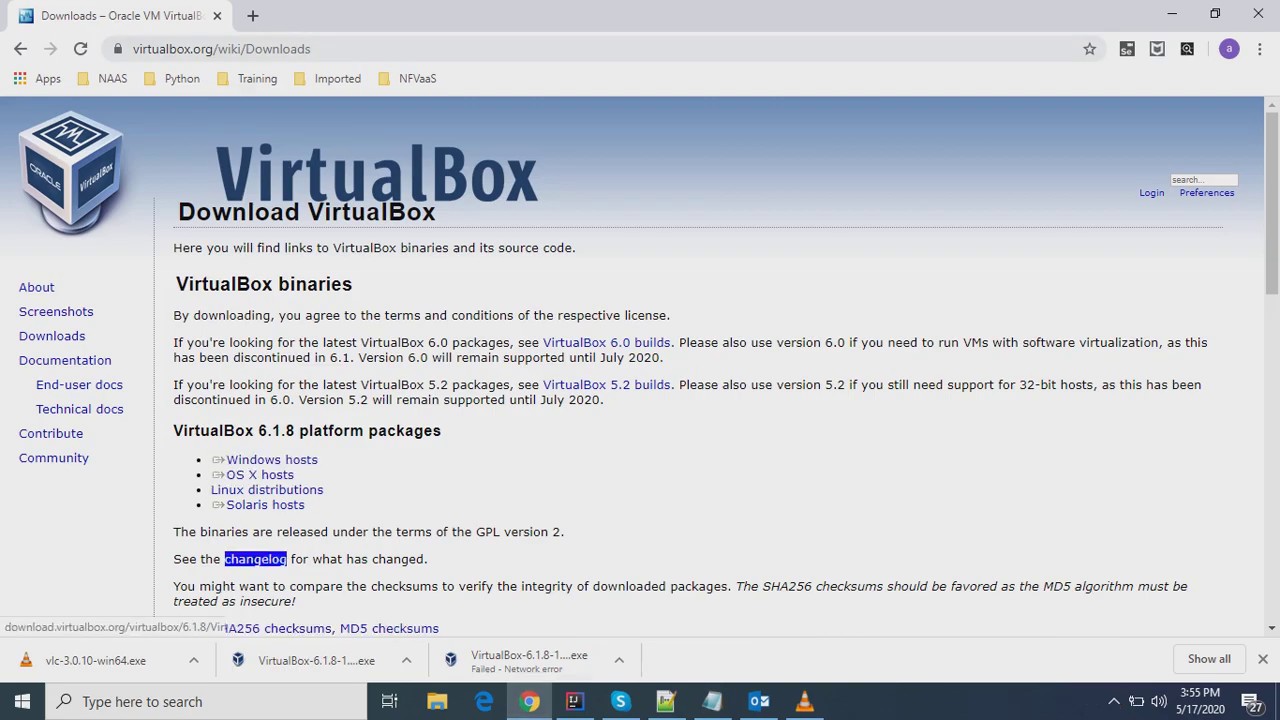Bookmark this page with the star icon
Viewport: 1280px width, 720px height.
pos(1089,48)
